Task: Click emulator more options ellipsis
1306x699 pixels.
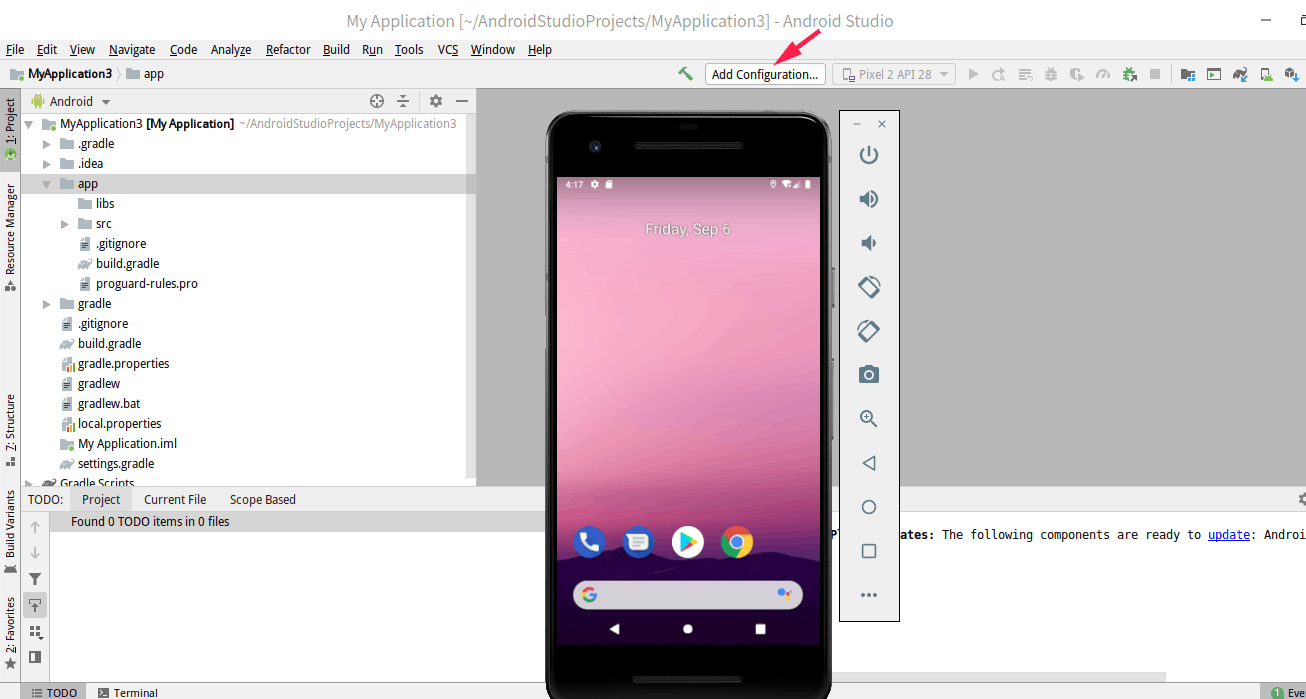Action: (x=869, y=595)
